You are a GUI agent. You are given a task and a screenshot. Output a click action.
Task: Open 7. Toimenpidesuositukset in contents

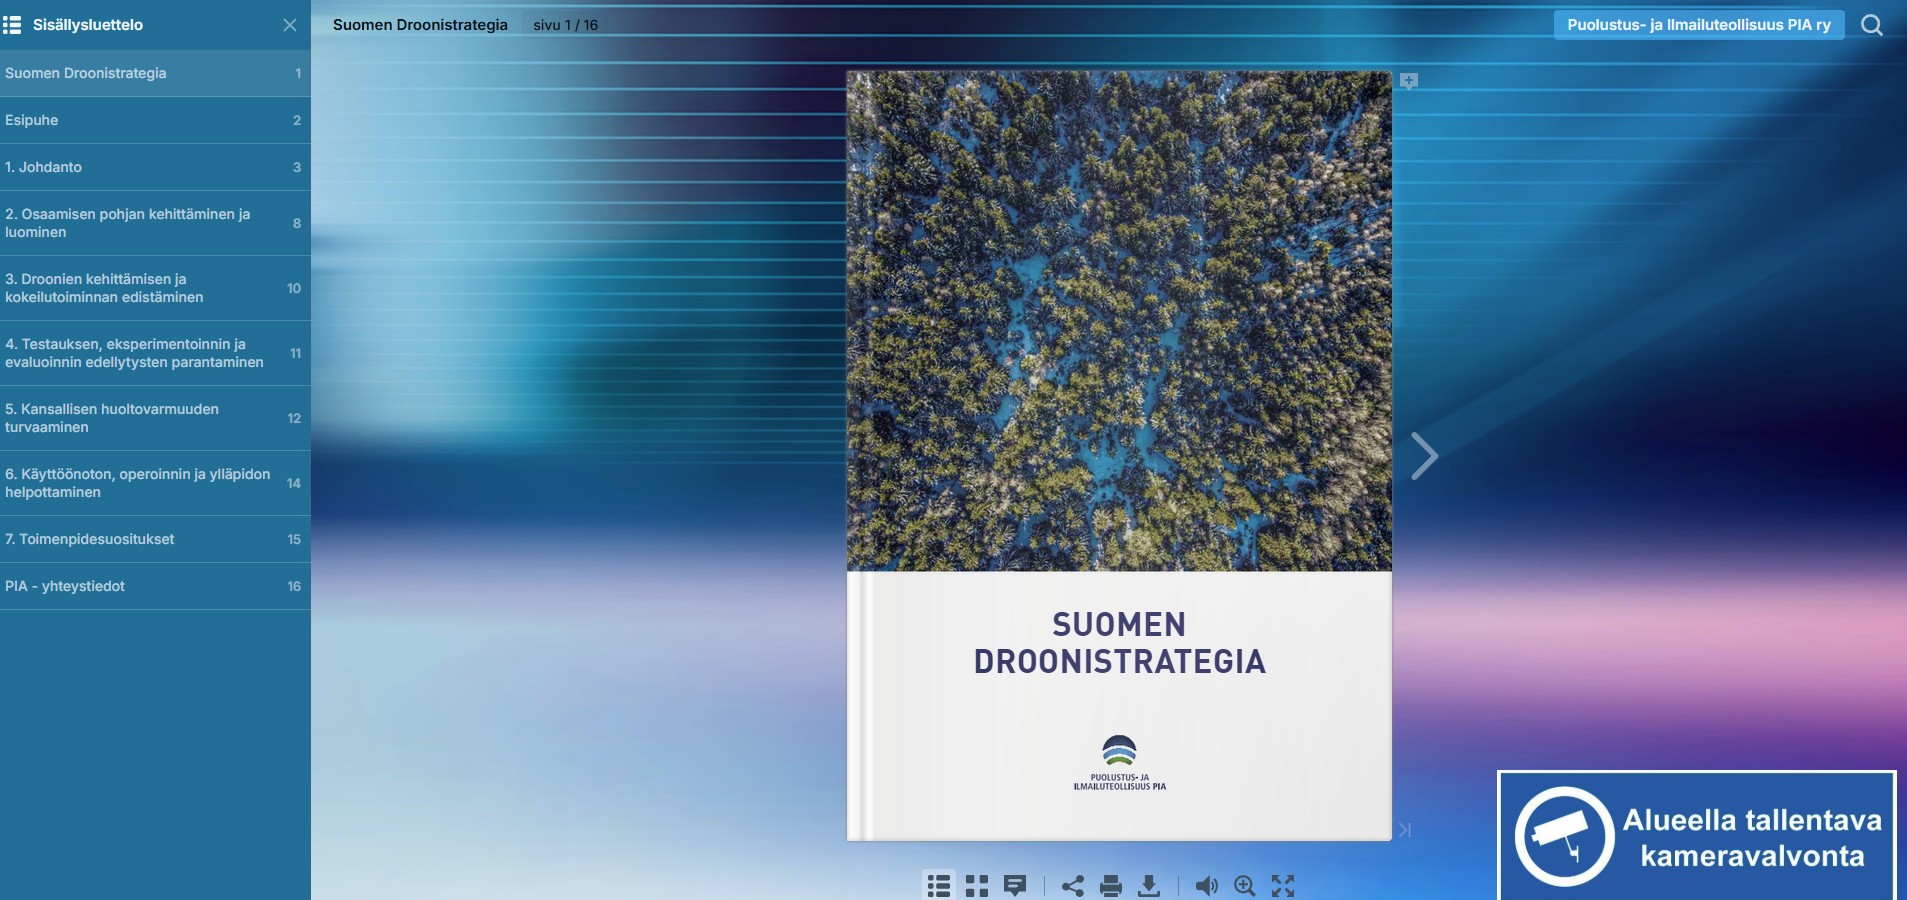pyautogui.click(x=155, y=539)
